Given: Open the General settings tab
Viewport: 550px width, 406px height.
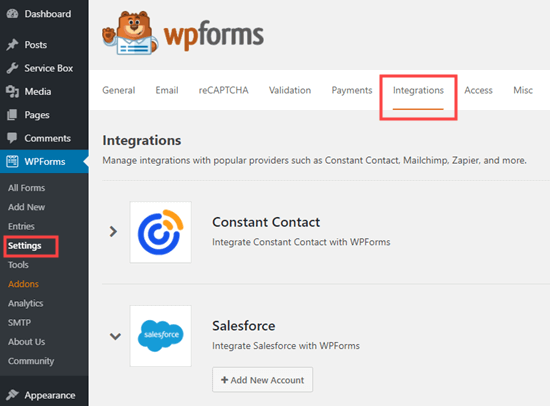Looking at the screenshot, I should coord(119,90).
